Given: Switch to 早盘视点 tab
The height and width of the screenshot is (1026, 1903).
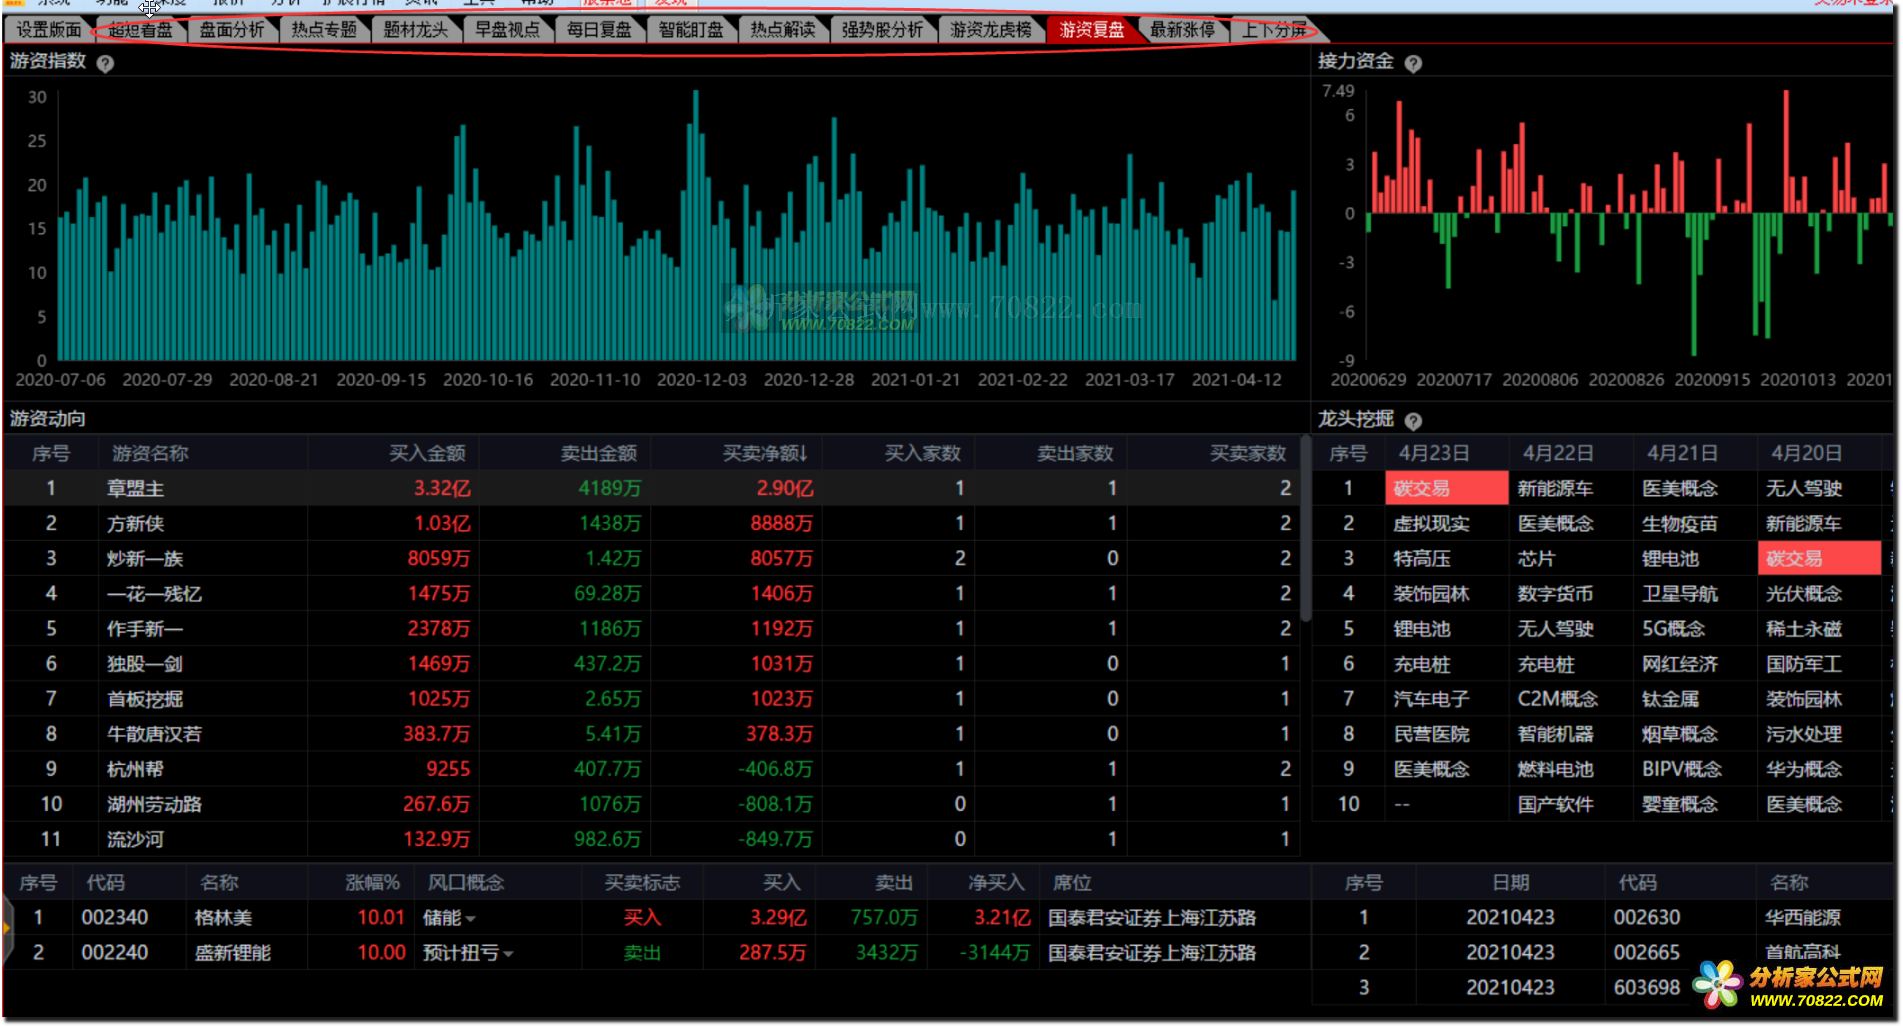Looking at the screenshot, I should click(x=507, y=30).
